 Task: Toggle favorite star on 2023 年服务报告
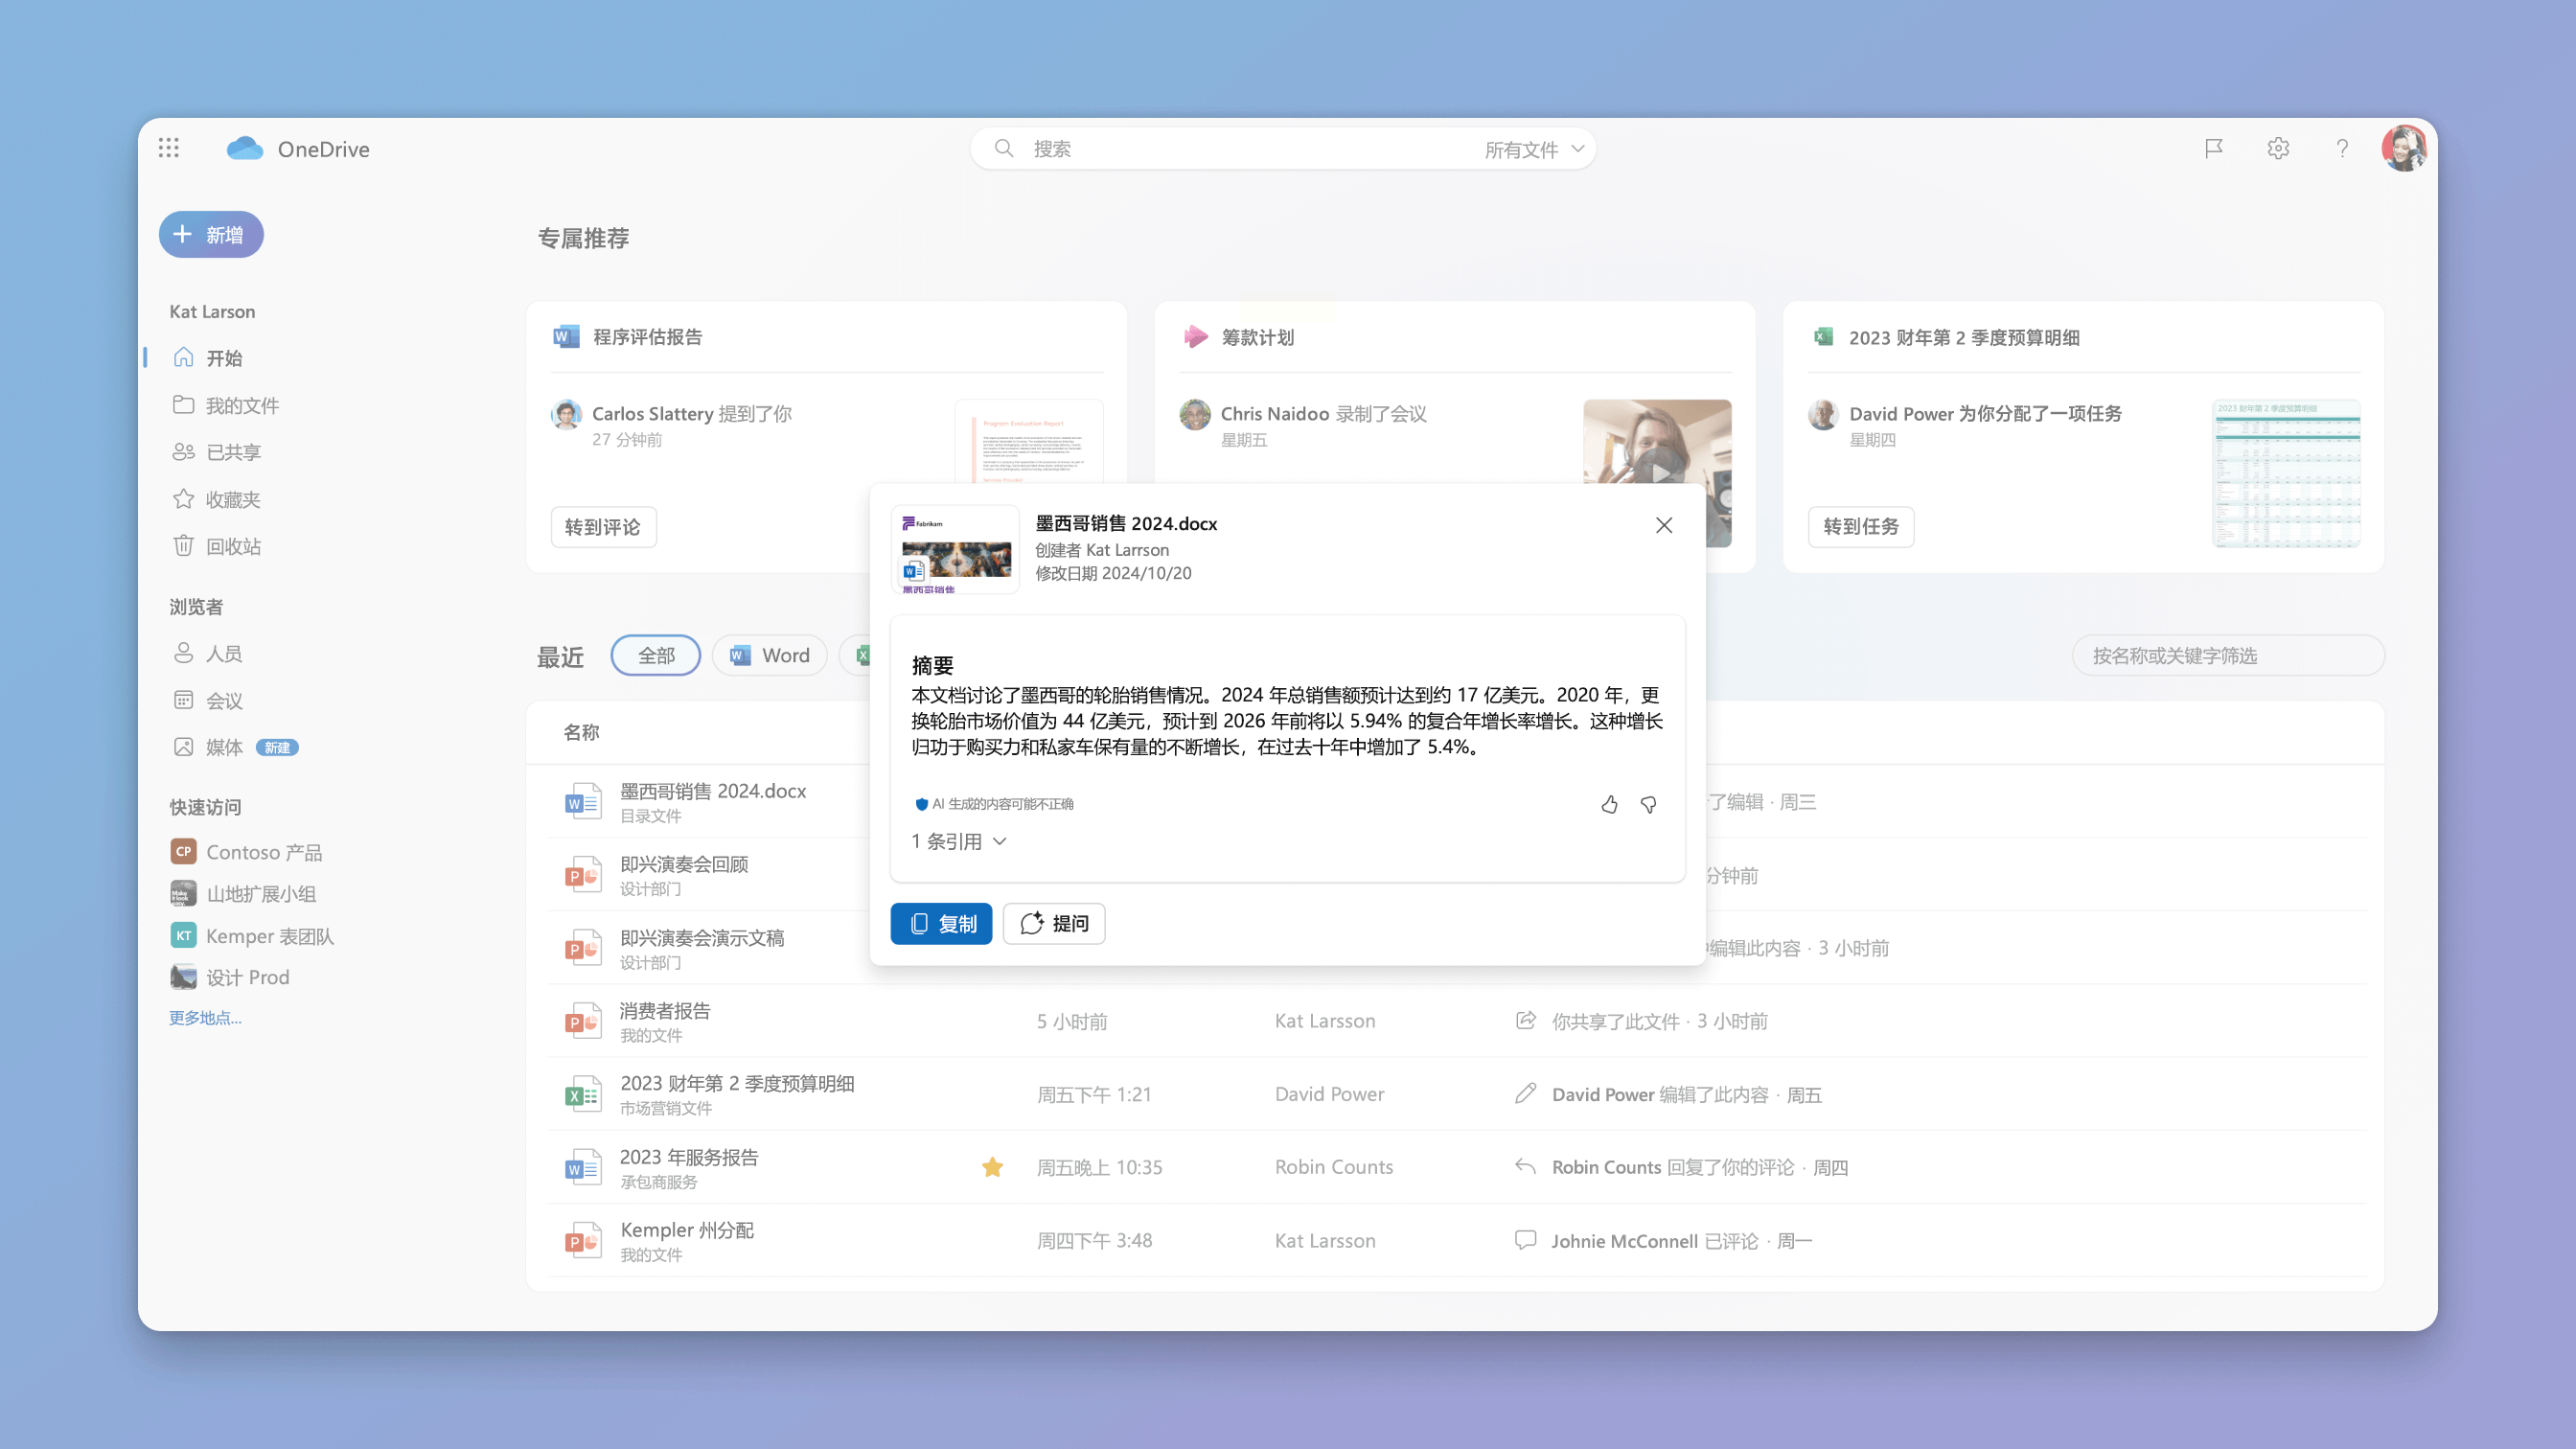pyautogui.click(x=992, y=1167)
